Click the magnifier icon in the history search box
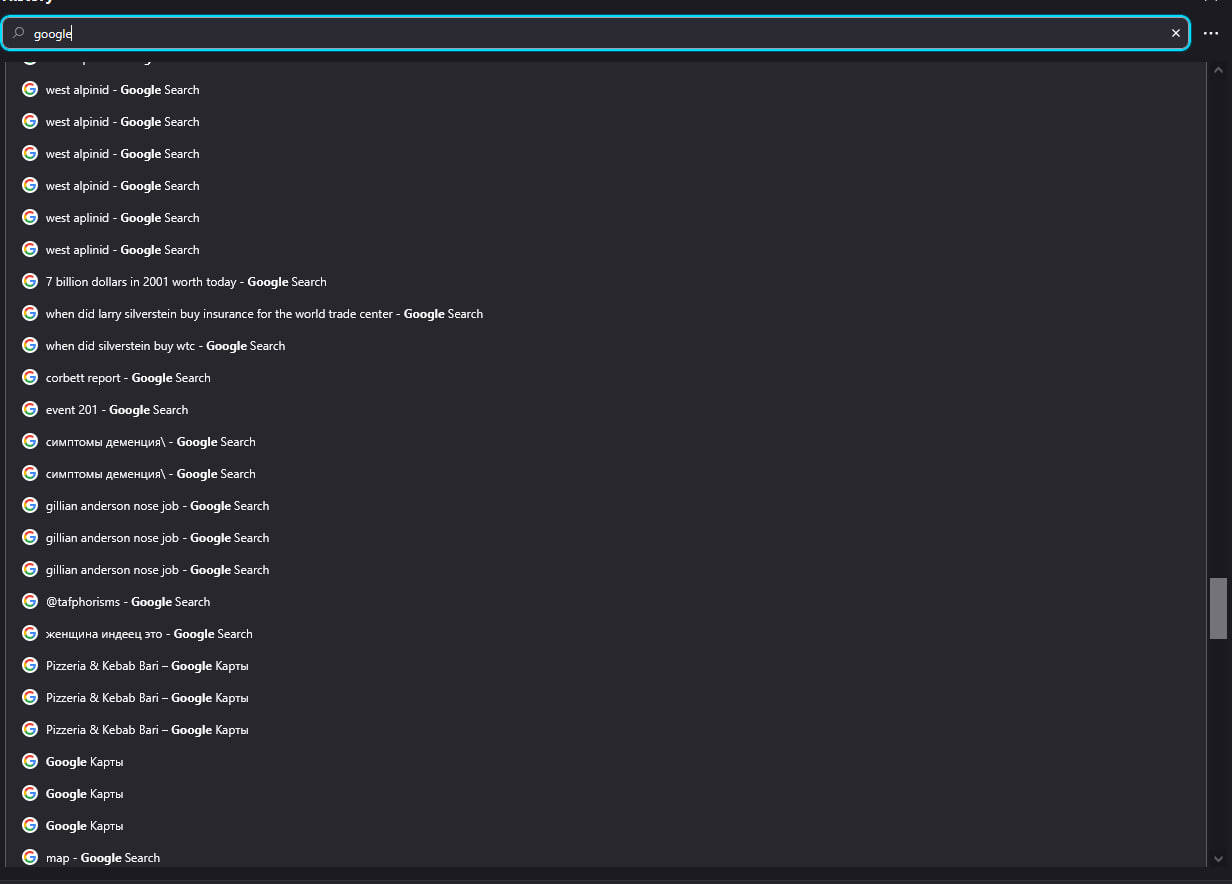This screenshot has height=884, width=1232. click(18, 33)
